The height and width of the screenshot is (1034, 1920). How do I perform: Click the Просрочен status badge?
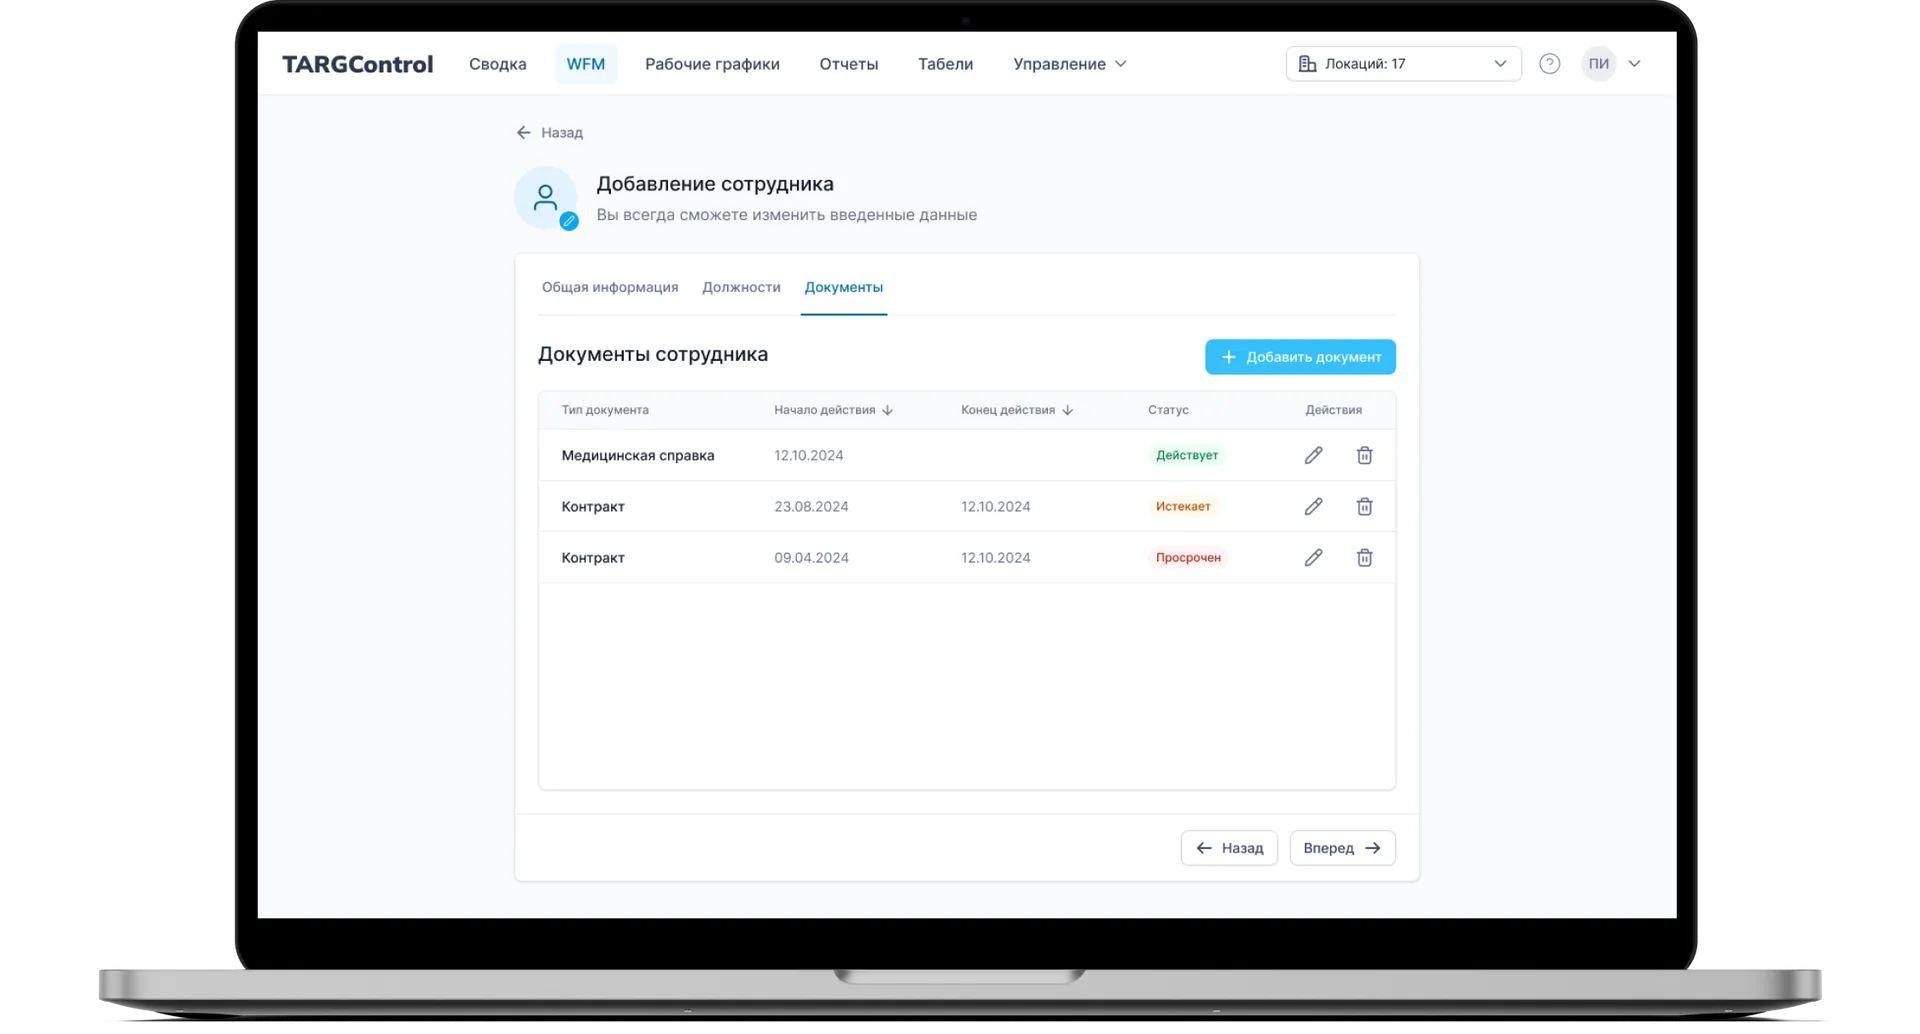(x=1188, y=557)
